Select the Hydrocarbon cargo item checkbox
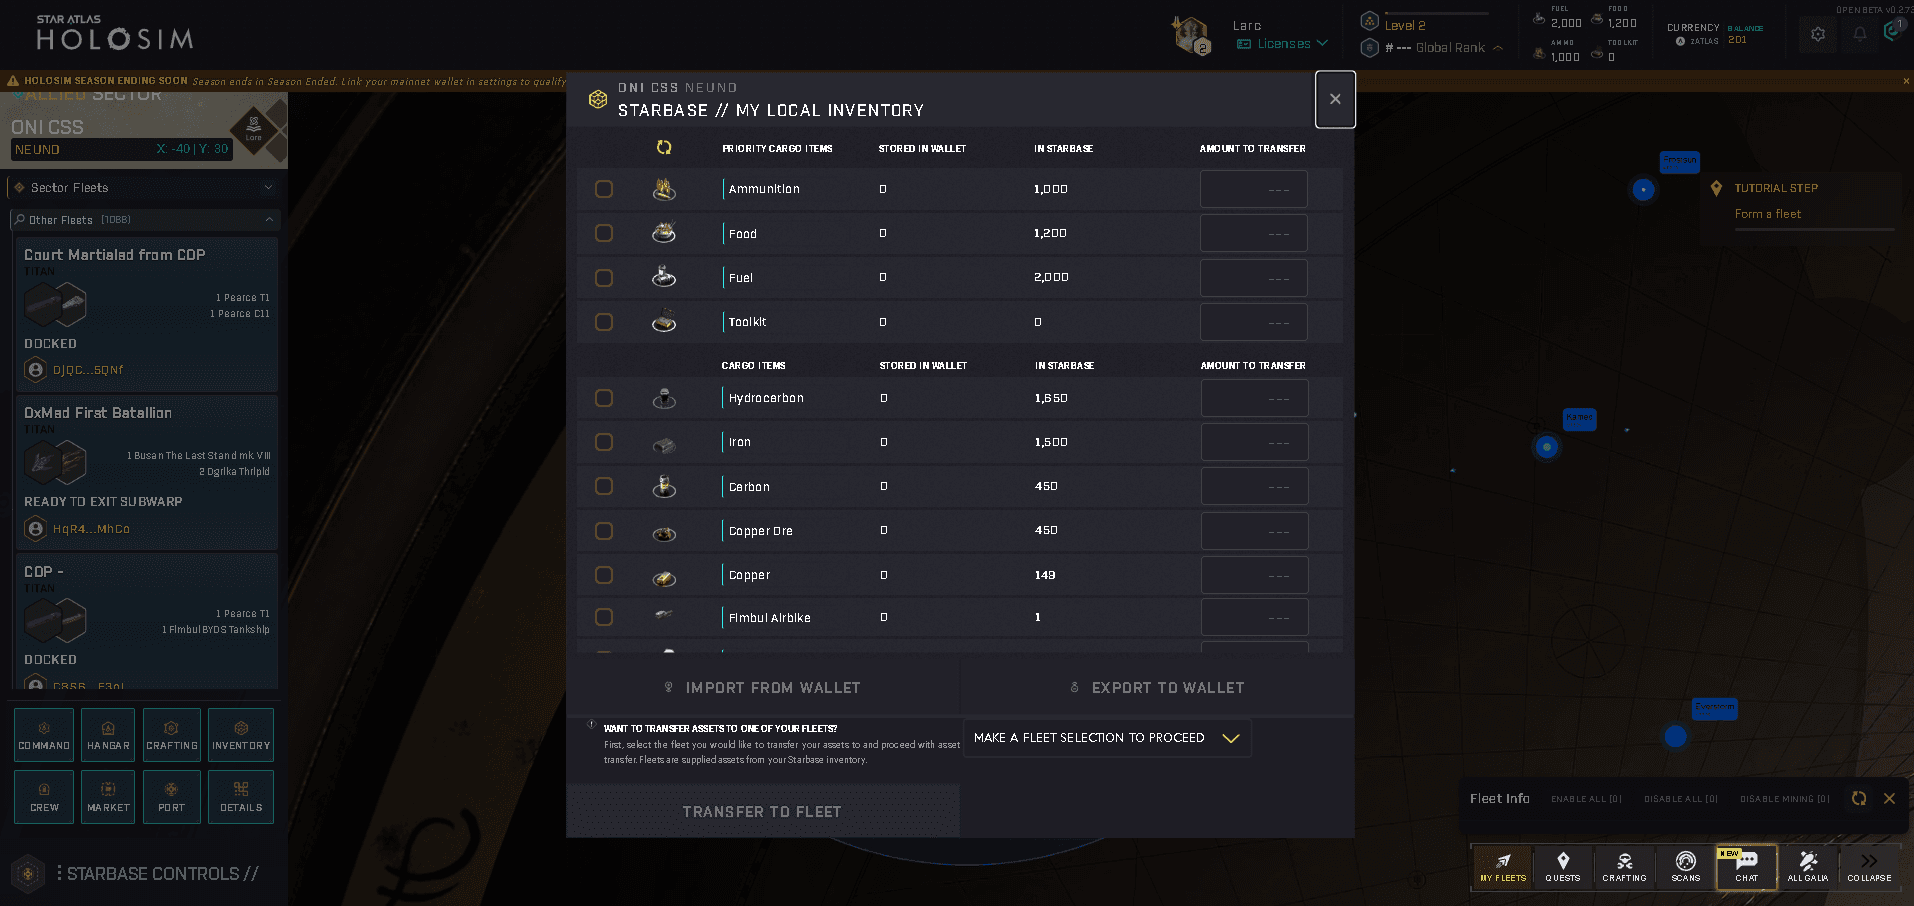Viewport: 1914px width, 906px height. click(x=604, y=398)
